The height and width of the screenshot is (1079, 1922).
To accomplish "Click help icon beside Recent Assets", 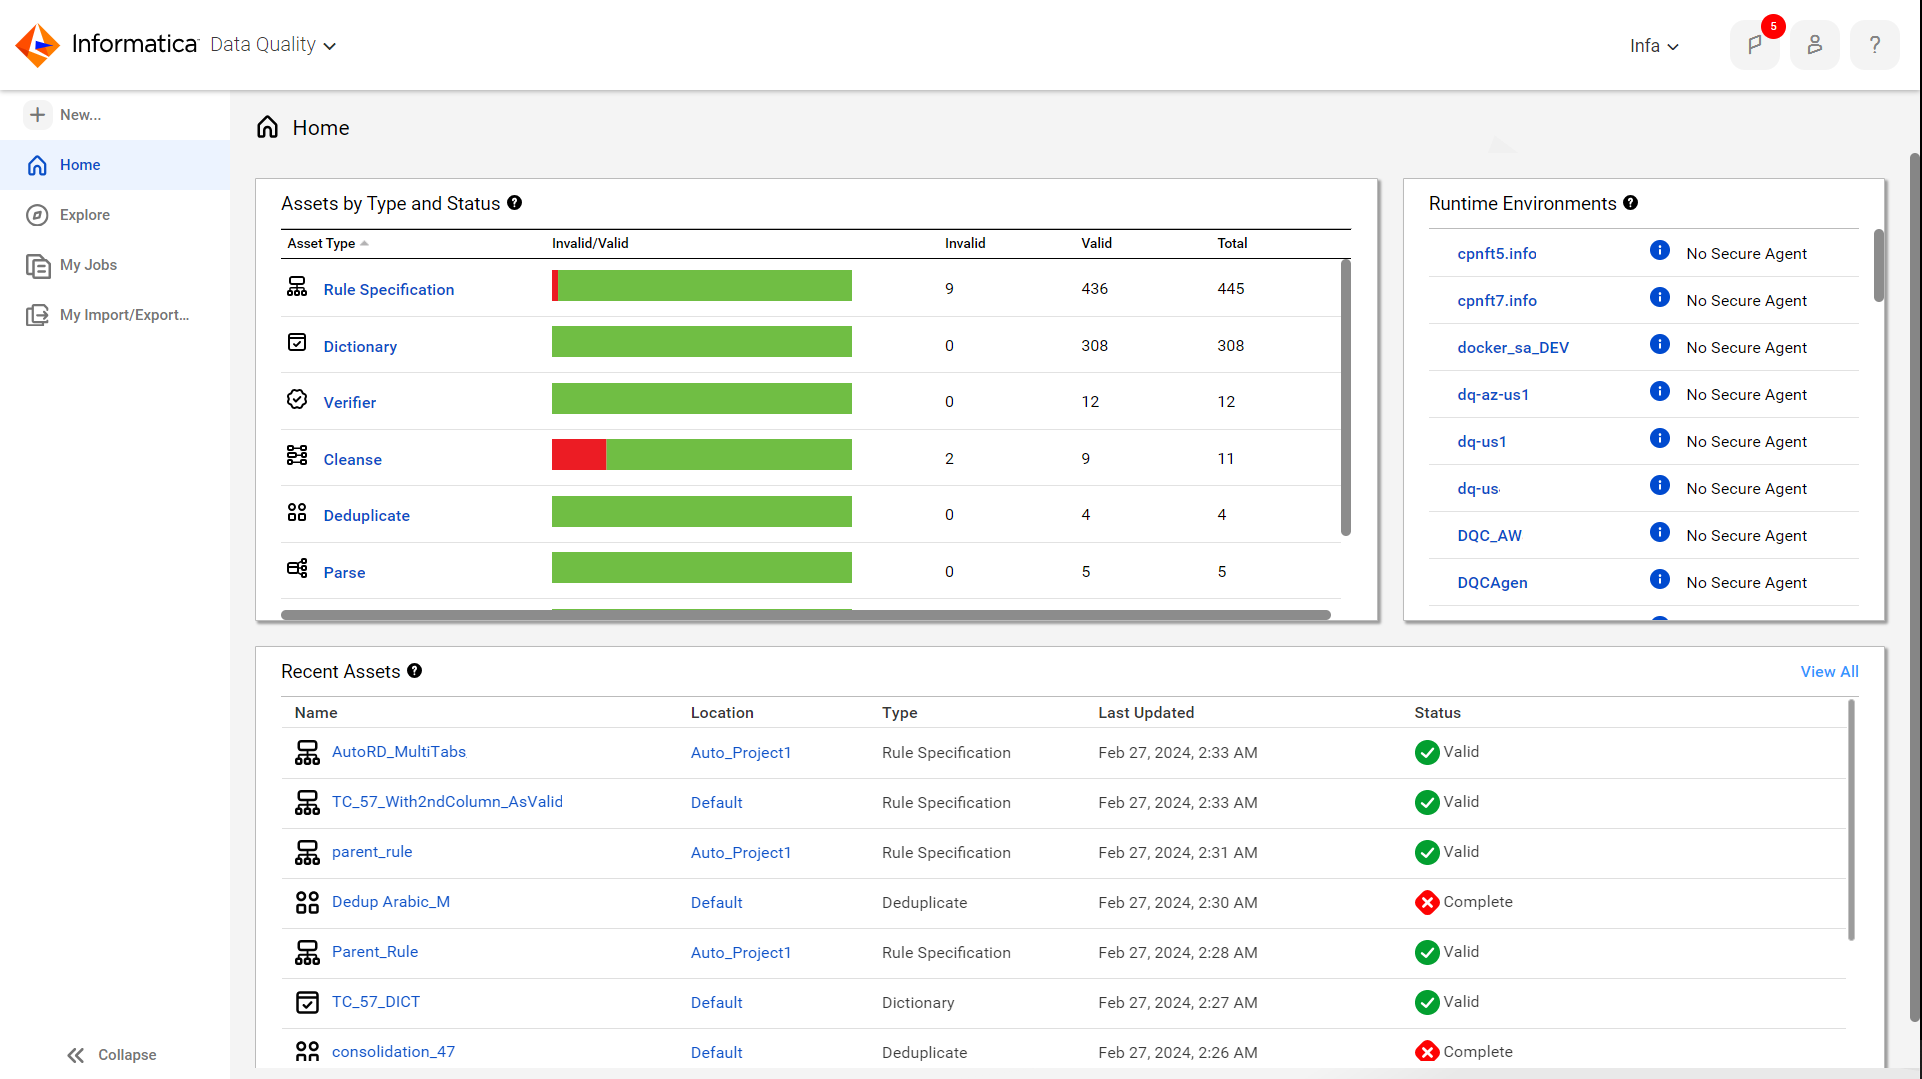I will (414, 671).
